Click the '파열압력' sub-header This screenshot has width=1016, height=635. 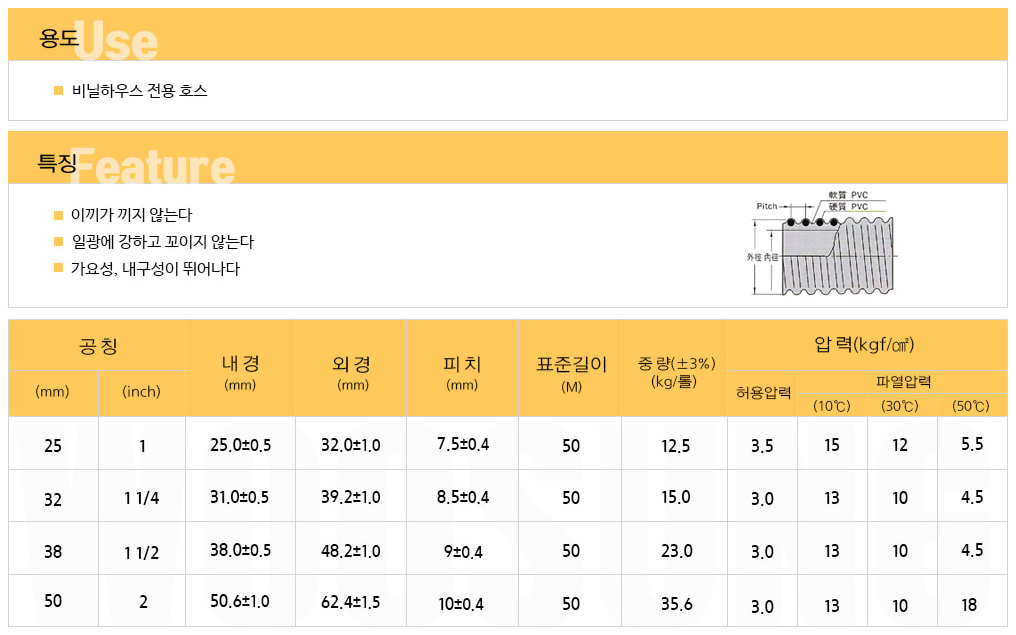[x=903, y=382]
